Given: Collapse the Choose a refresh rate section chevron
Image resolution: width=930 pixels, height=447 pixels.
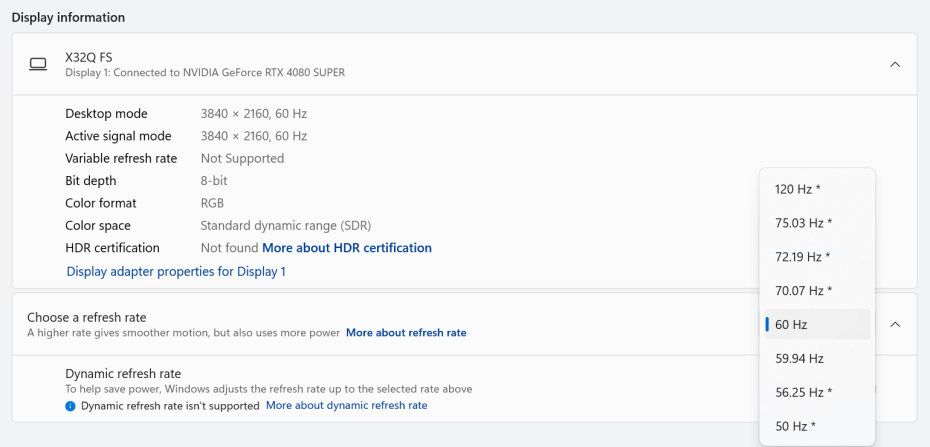Looking at the screenshot, I should (x=895, y=324).
